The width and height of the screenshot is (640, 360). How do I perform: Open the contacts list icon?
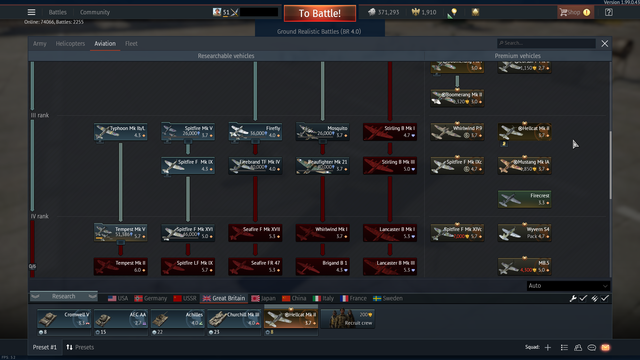click(x=564, y=347)
